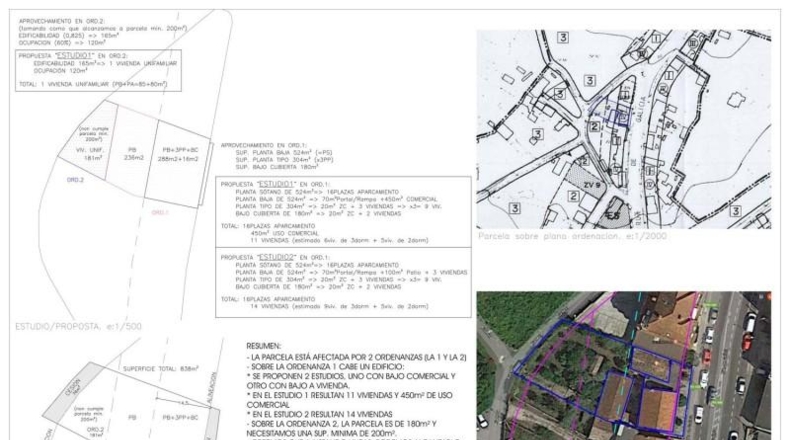
Task: Click the zoning map image
Action: tap(624, 129)
